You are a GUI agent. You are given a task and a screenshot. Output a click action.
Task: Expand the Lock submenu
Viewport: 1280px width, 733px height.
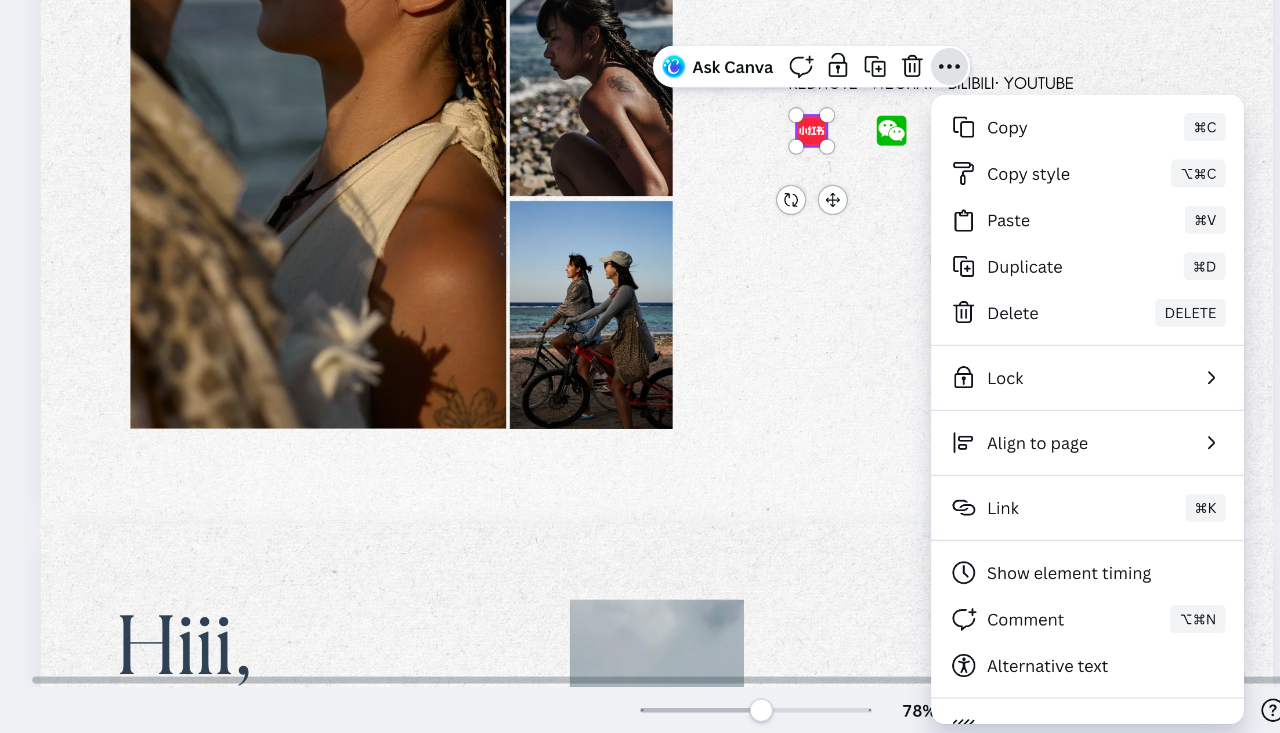point(1087,378)
